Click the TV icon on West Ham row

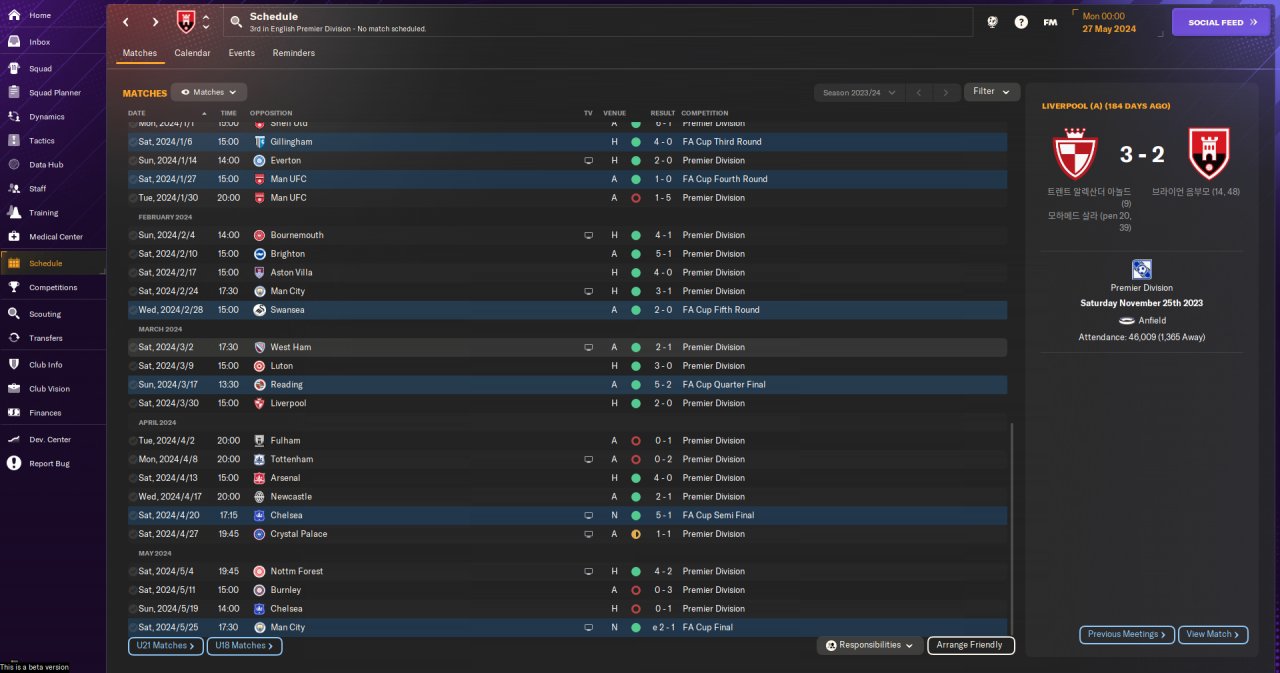[589, 347]
